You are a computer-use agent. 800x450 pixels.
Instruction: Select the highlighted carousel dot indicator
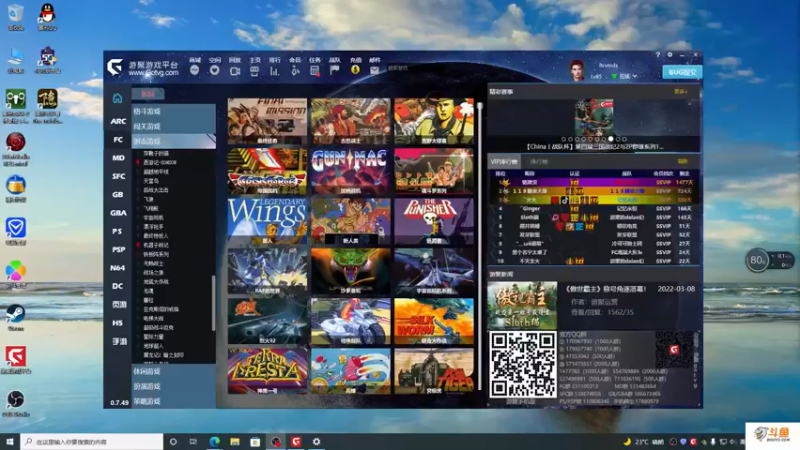click(x=611, y=139)
